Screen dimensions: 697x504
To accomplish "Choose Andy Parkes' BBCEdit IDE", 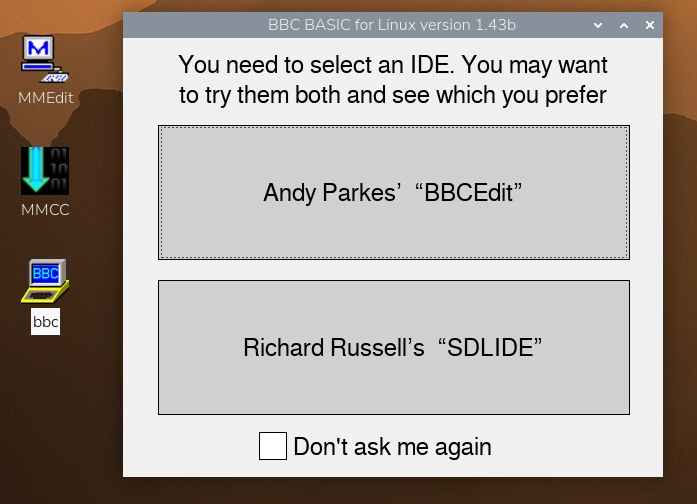I will [x=393, y=192].
